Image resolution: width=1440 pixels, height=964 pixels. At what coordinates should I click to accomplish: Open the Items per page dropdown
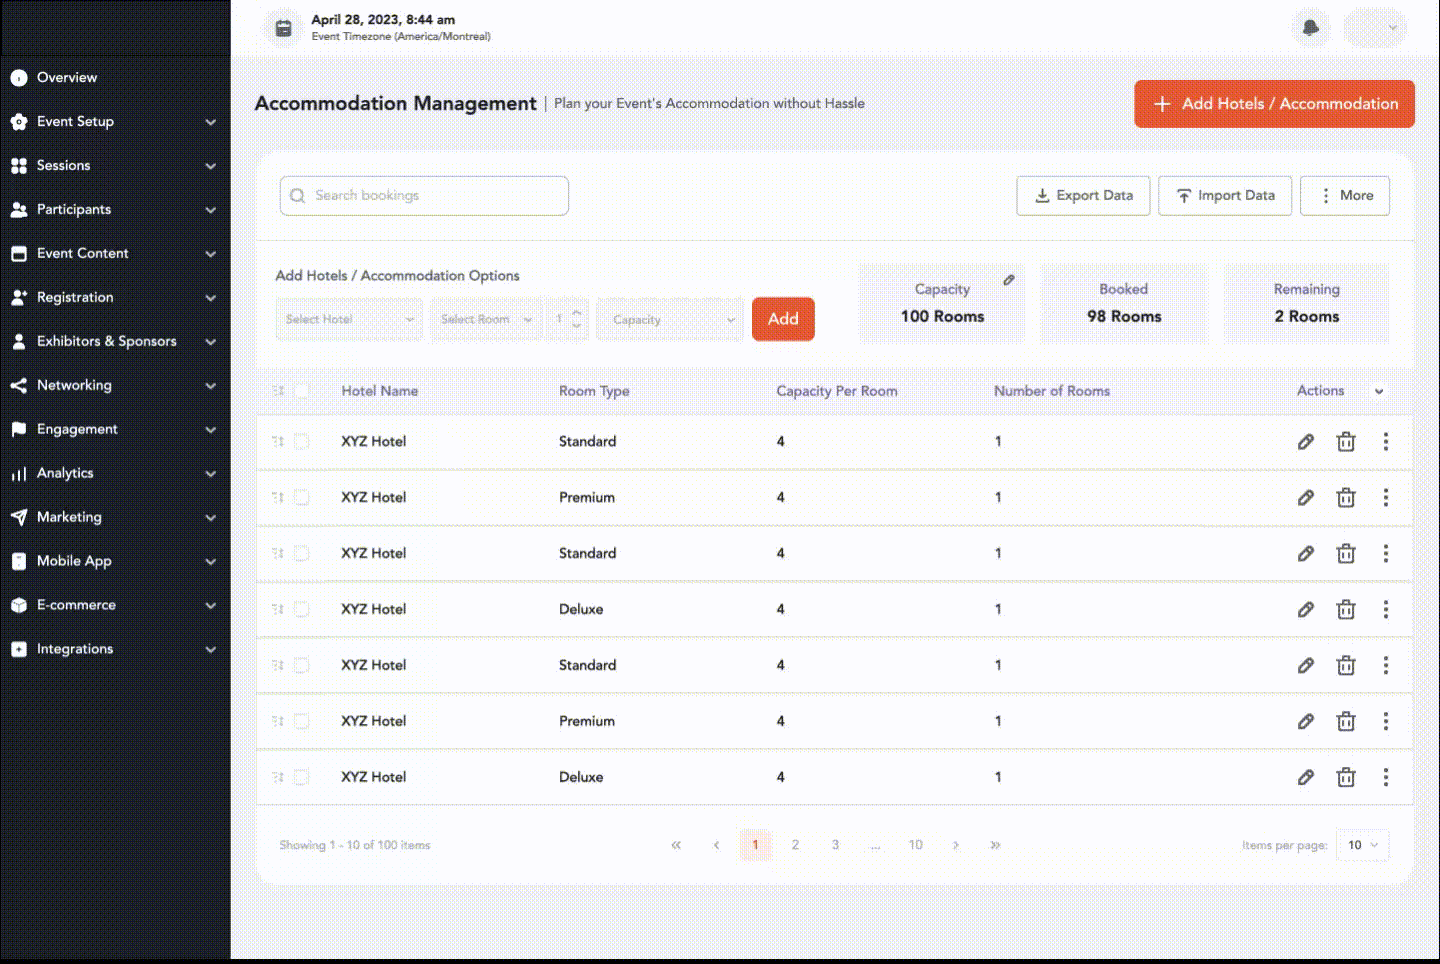(x=1362, y=846)
